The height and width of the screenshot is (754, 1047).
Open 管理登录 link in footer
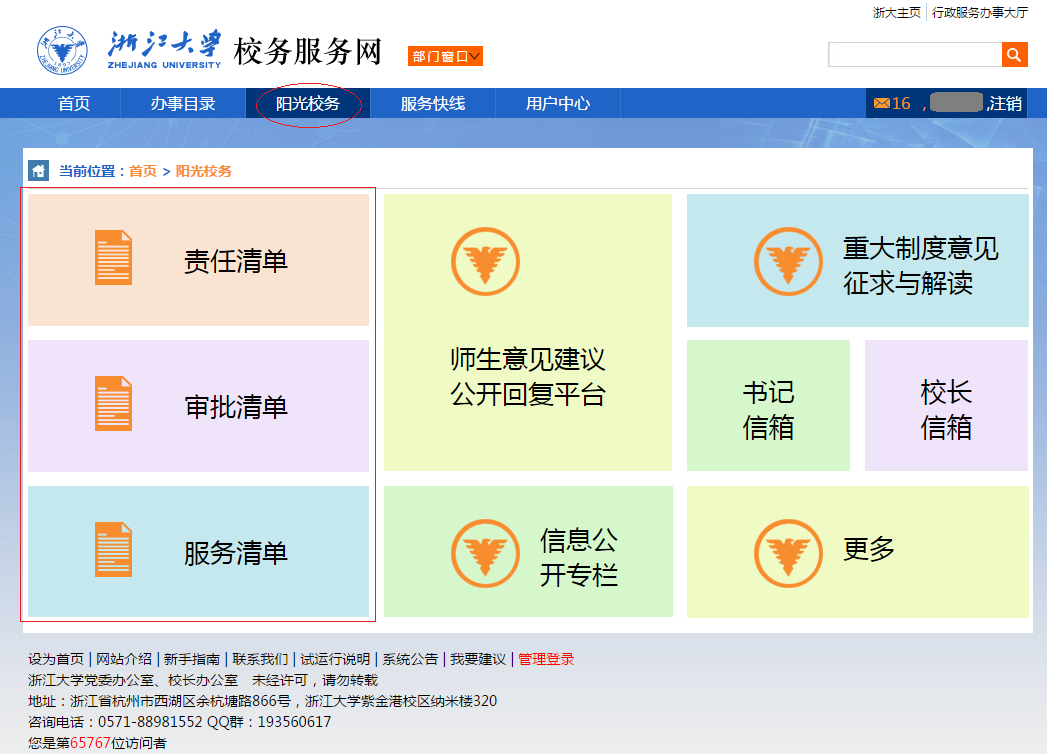tap(546, 659)
